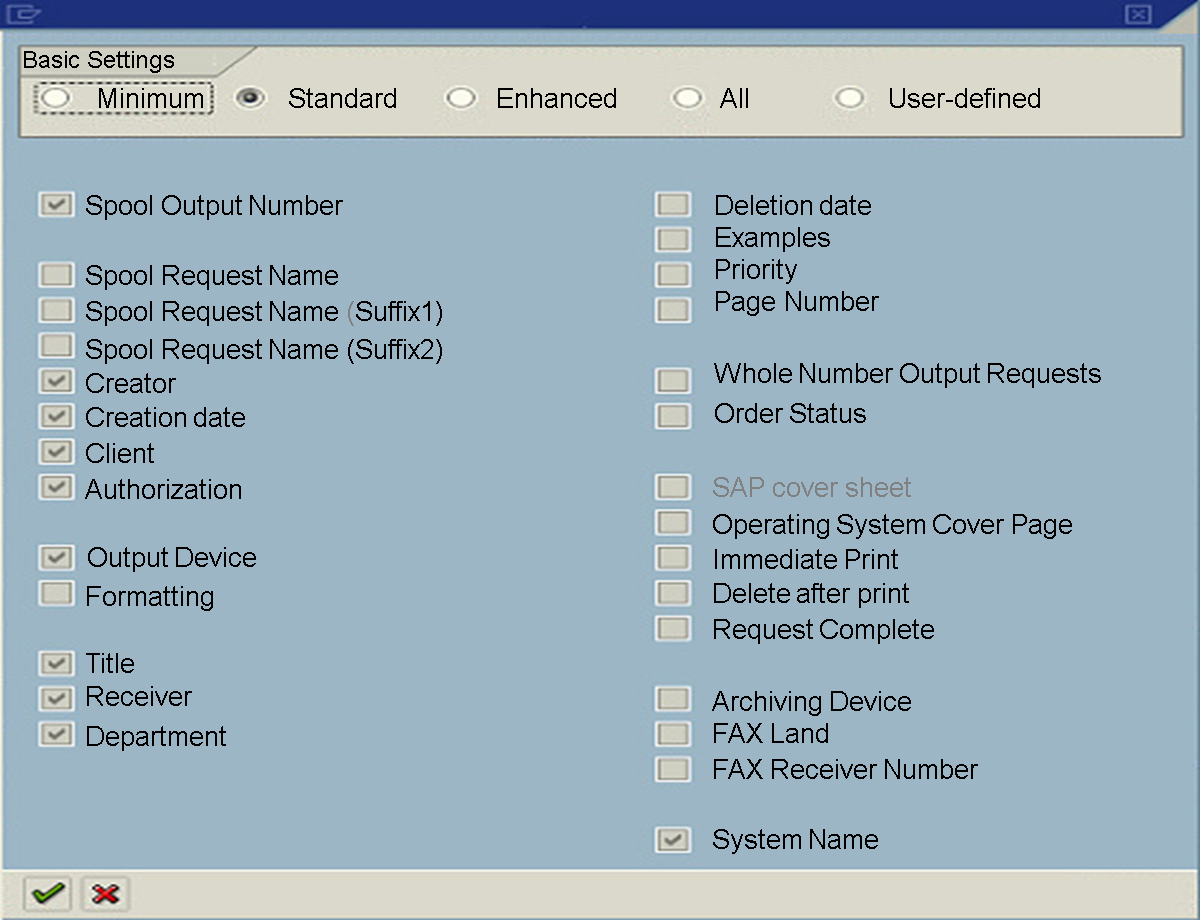Choose the Enhanced basic setting

(461, 98)
